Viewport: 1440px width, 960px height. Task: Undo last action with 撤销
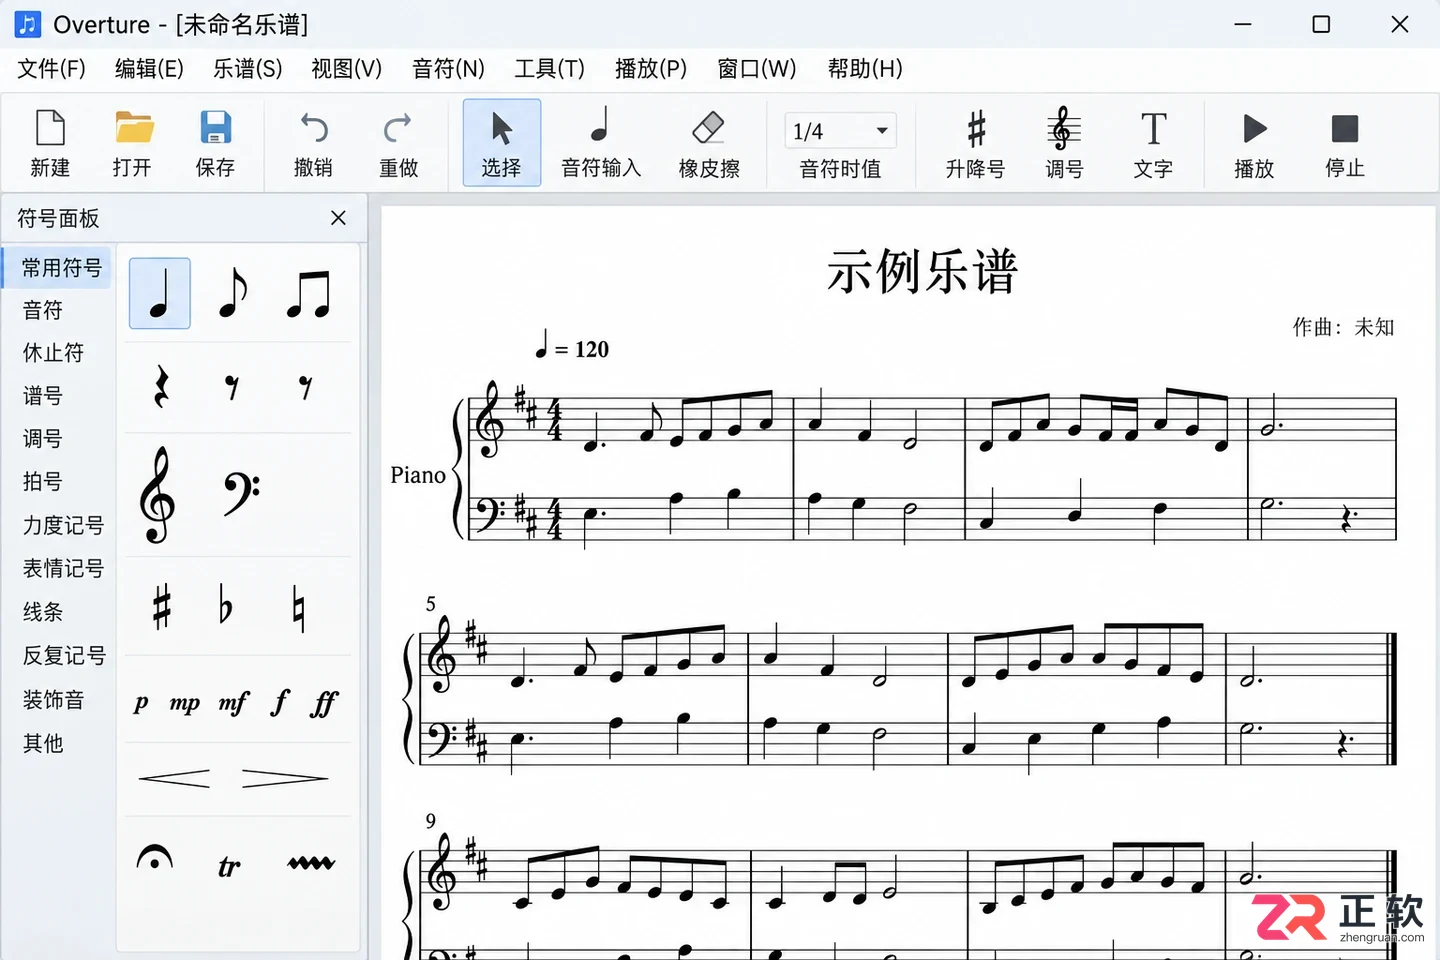tap(313, 144)
